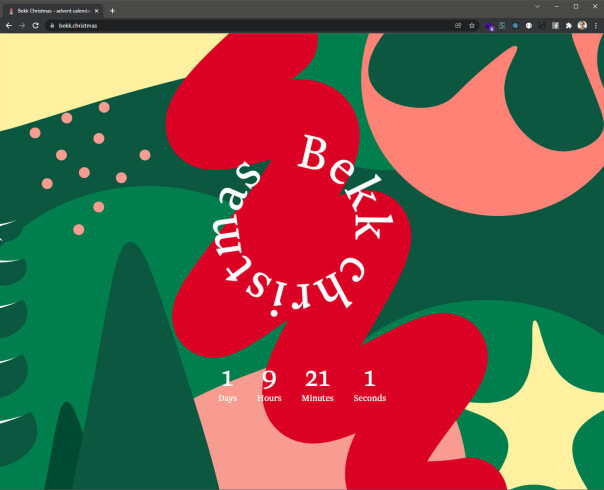The width and height of the screenshot is (604, 490).
Task: Bookmark this page with the star icon
Action: point(472,25)
